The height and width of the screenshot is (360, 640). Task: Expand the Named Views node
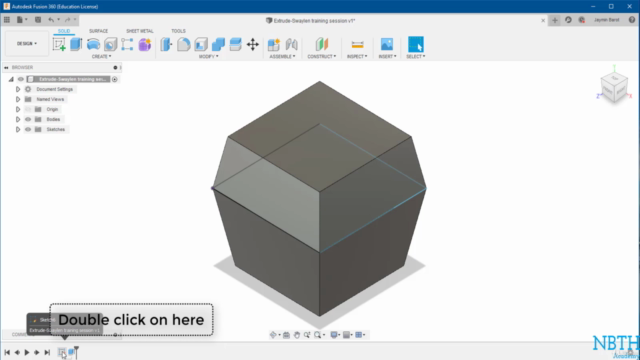(18, 99)
